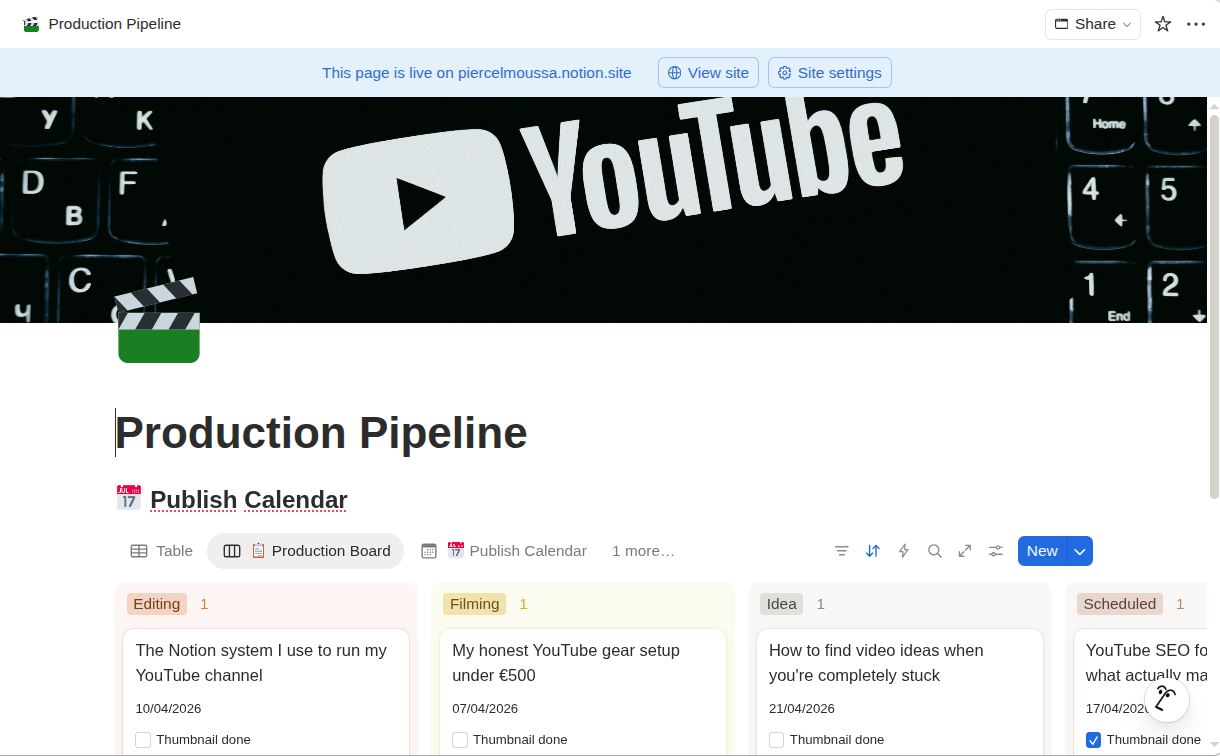Open database full-page with expand arrows icon
Image resolution: width=1220 pixels, height=756 pixels.
pos(965,551)
